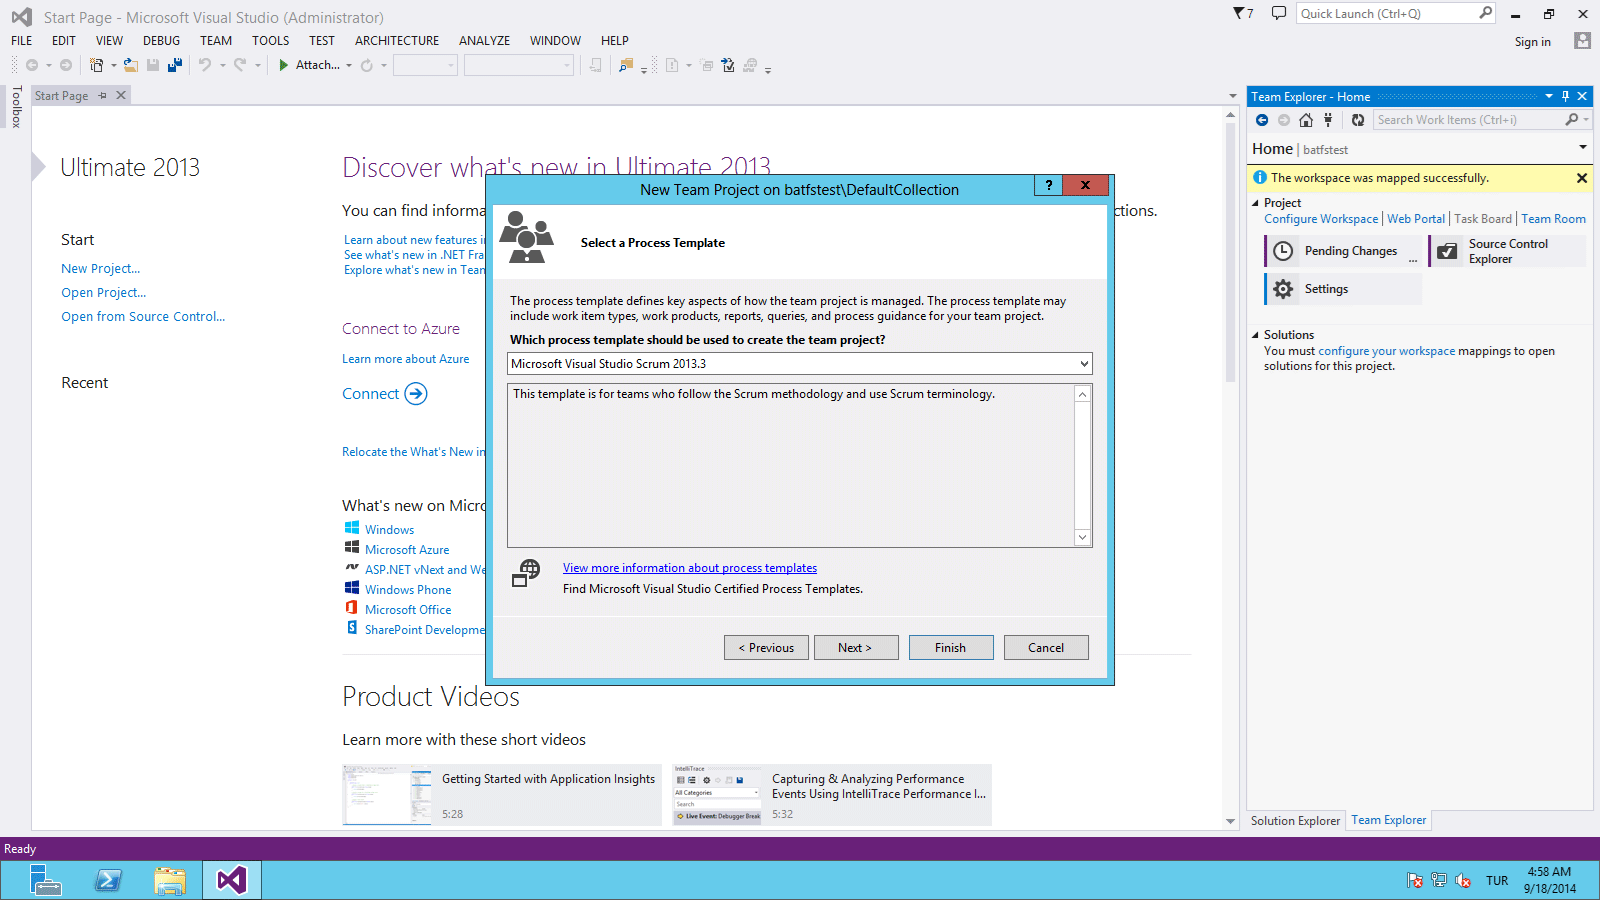
Task: Open the Settings gear in Team Explorer
Action: [1283, 288]
